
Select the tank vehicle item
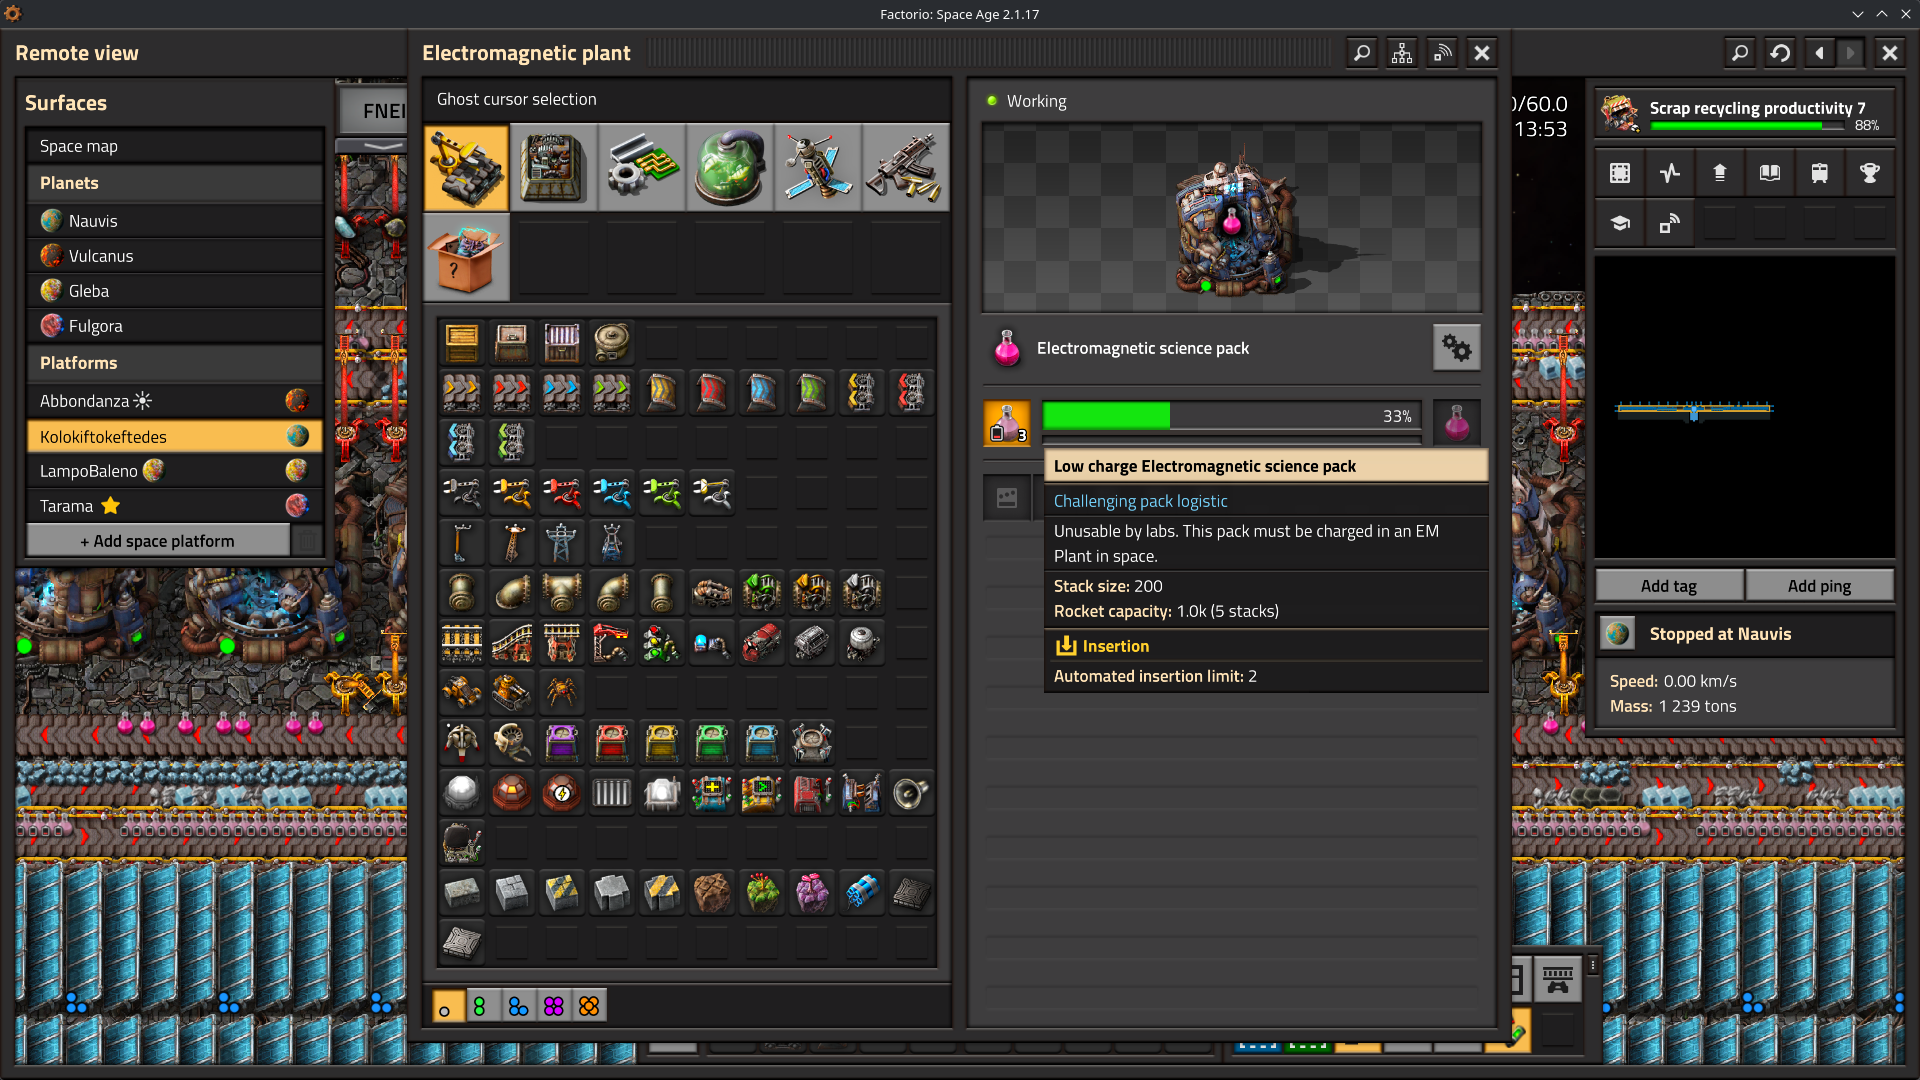(511, 692)
